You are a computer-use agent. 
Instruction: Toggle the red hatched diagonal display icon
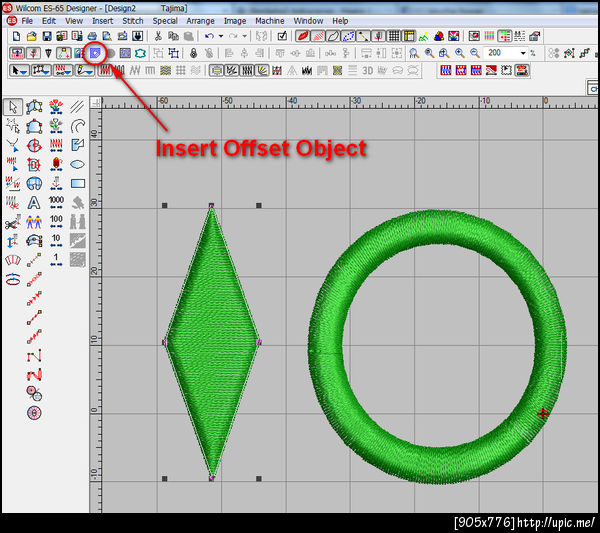point(318,36)
